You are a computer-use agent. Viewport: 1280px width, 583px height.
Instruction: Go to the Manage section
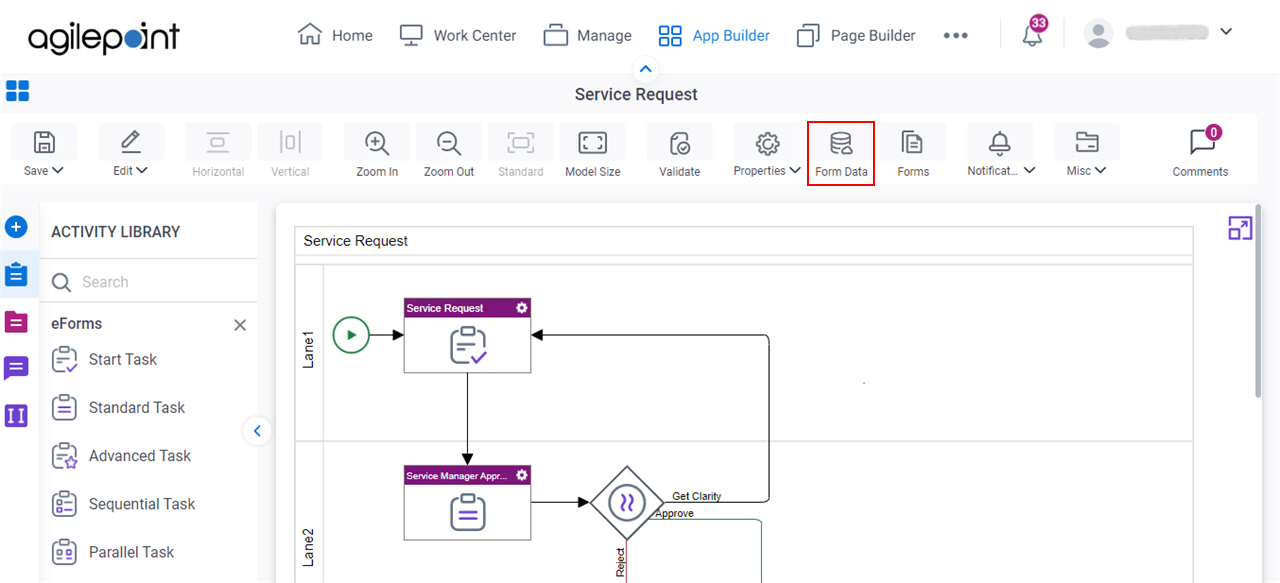(587, 35)
